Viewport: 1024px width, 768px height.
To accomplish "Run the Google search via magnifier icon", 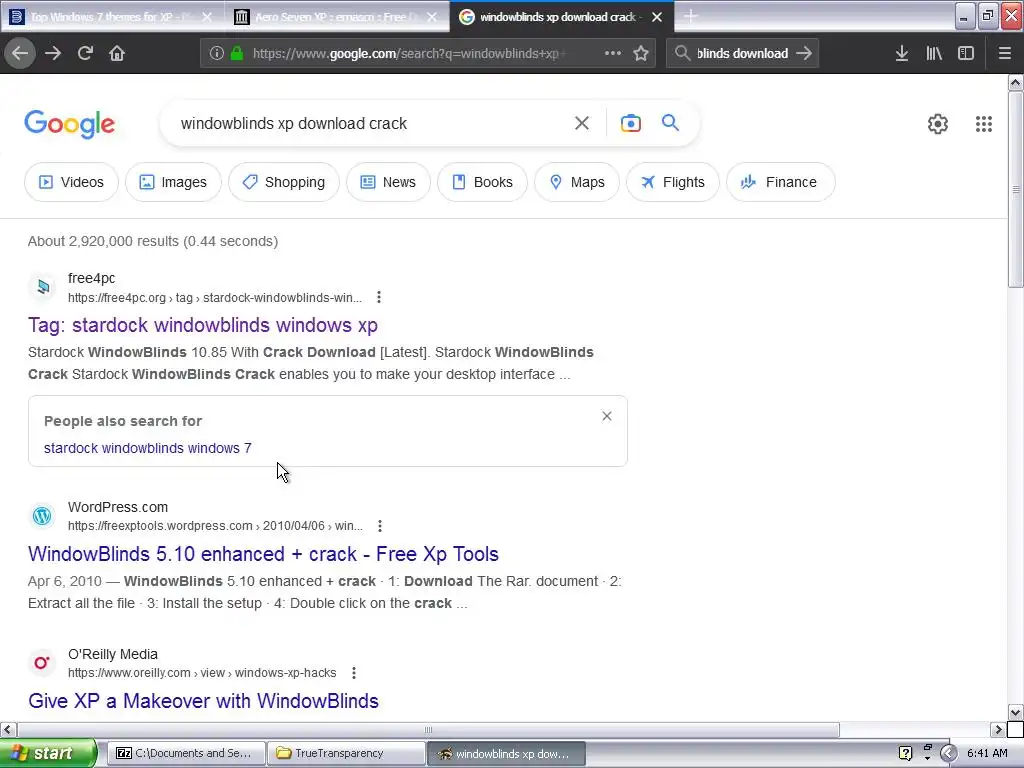I will point(670,123).
